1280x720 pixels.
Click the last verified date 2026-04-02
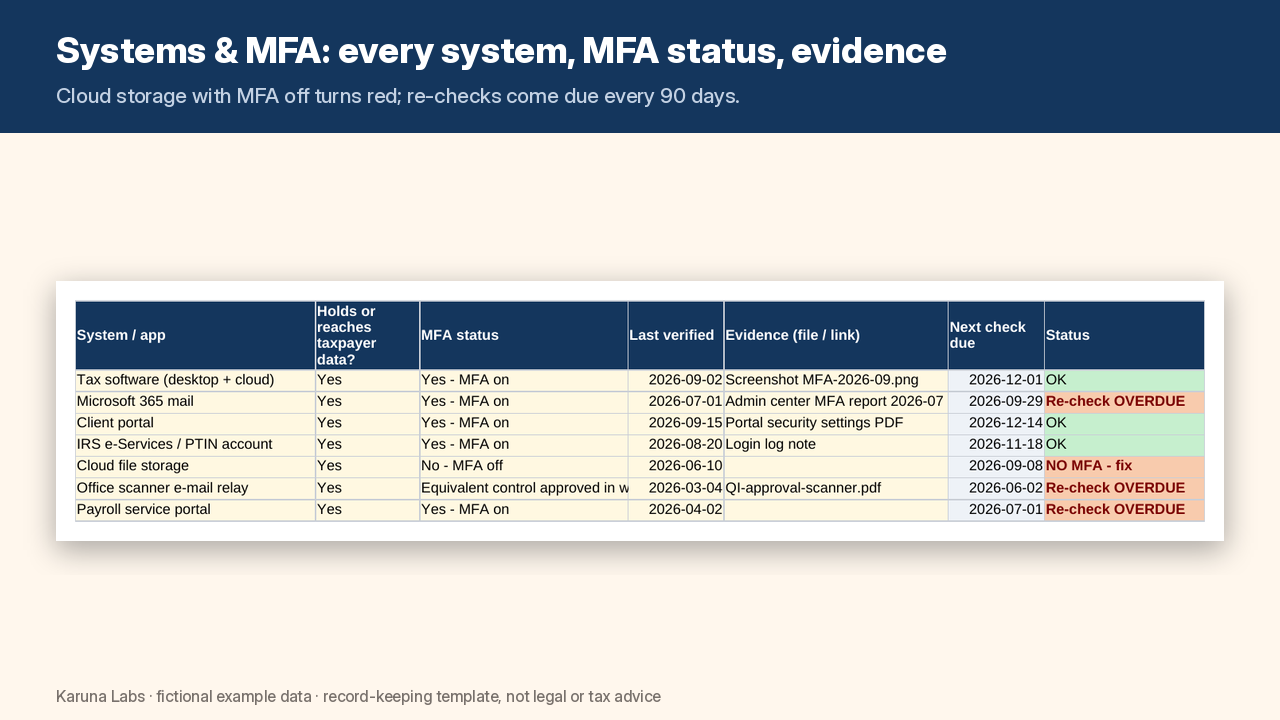coord(676,510)
